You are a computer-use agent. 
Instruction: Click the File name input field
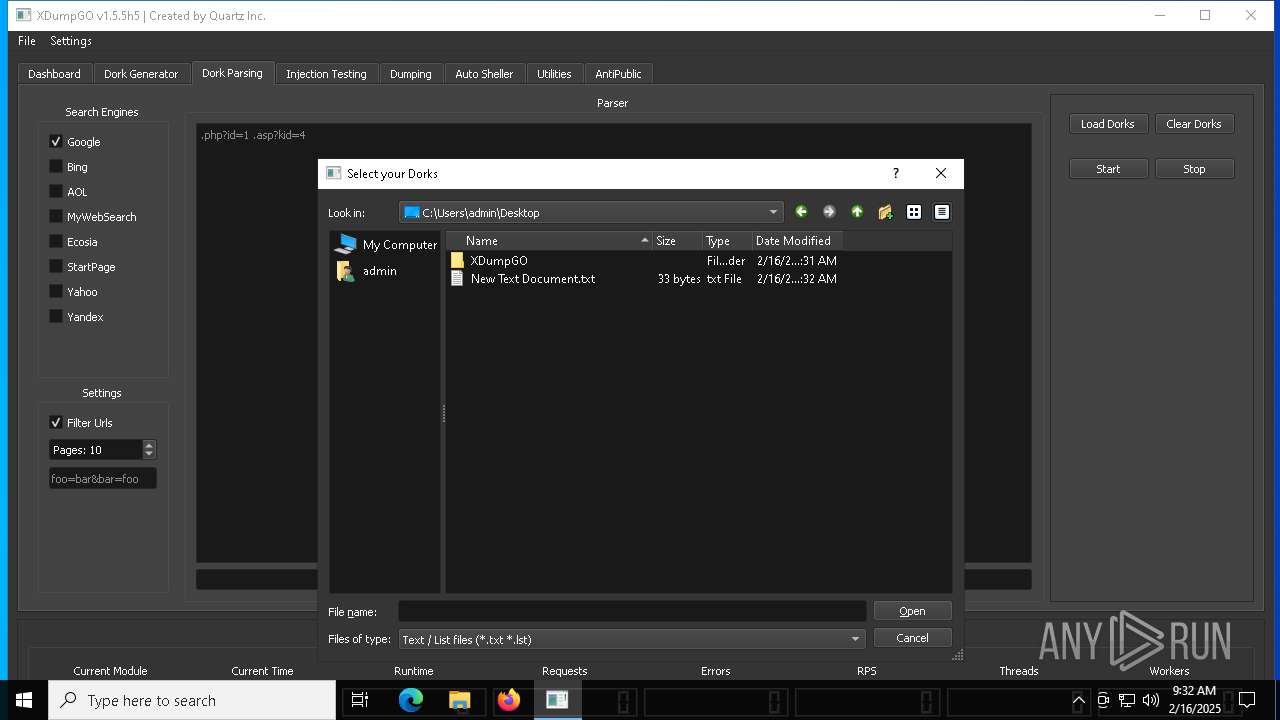[632, 611]
